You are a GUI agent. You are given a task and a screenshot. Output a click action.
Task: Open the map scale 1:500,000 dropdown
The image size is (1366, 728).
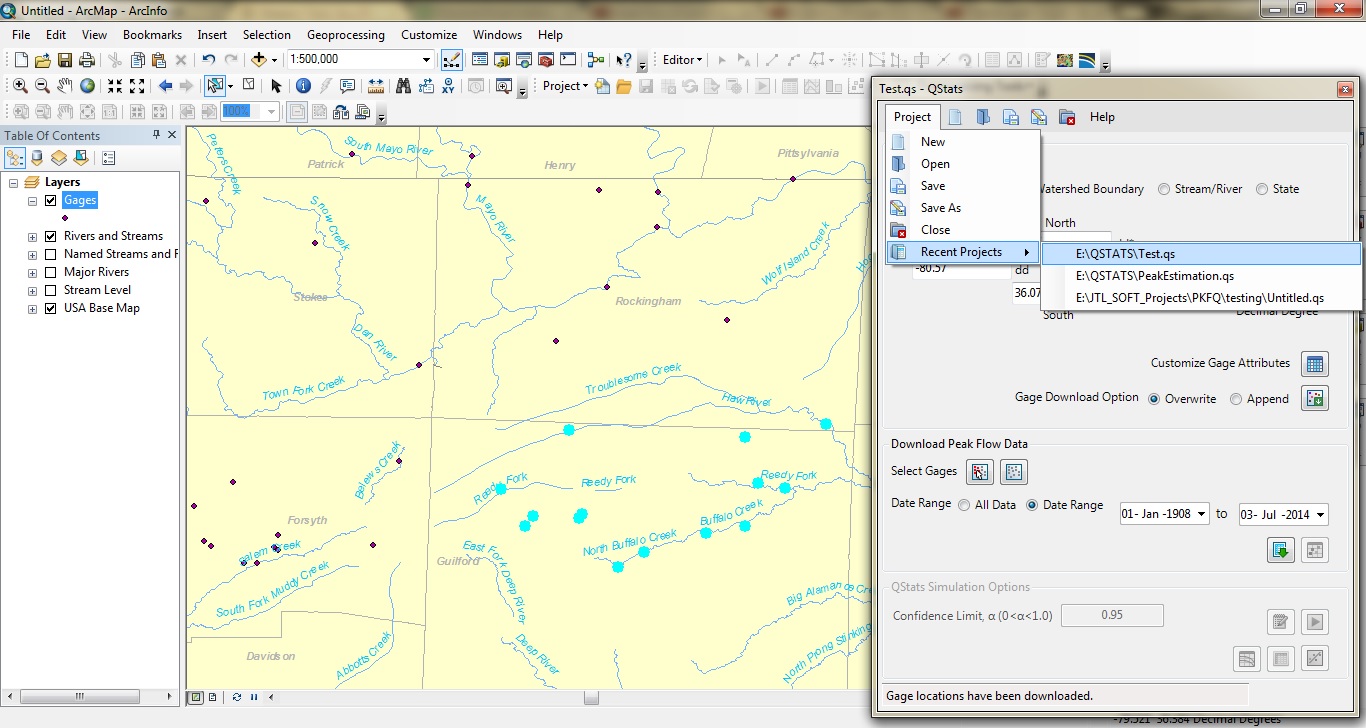[x=427, y=60]
